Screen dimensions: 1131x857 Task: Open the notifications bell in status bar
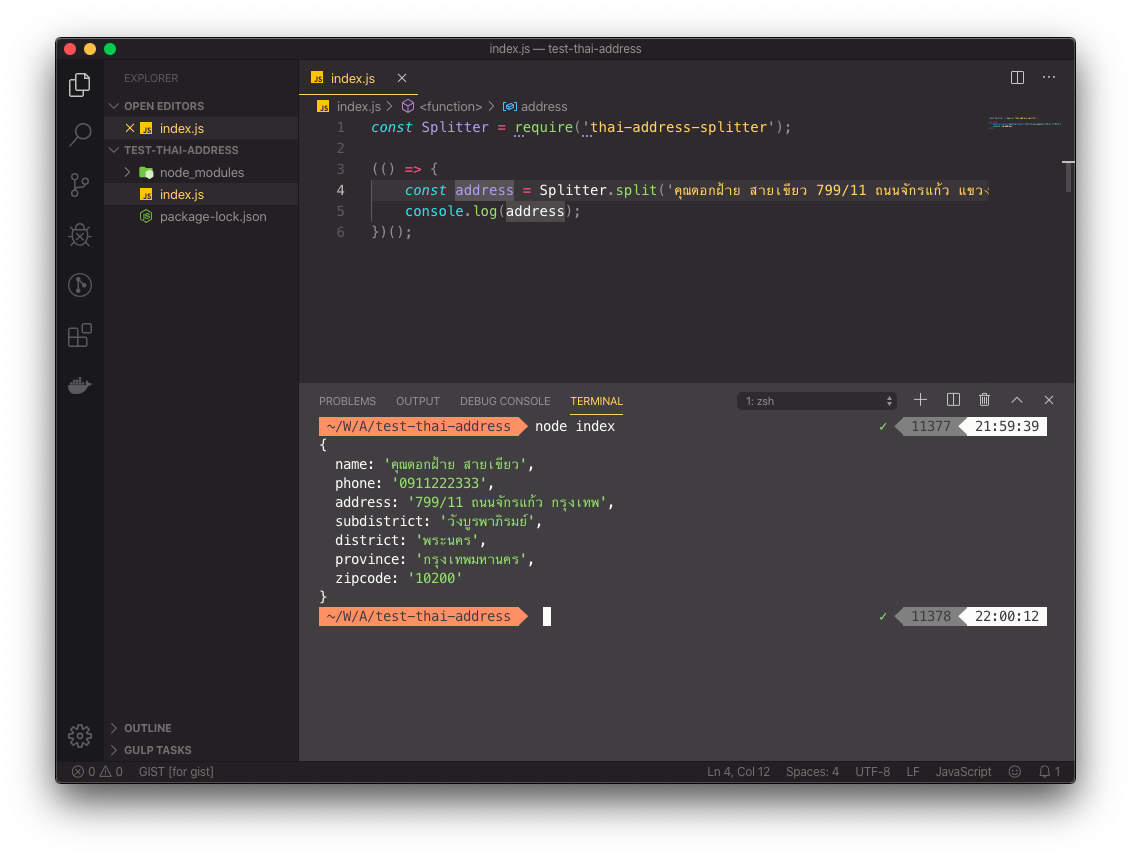click(x=1049, y=771)
